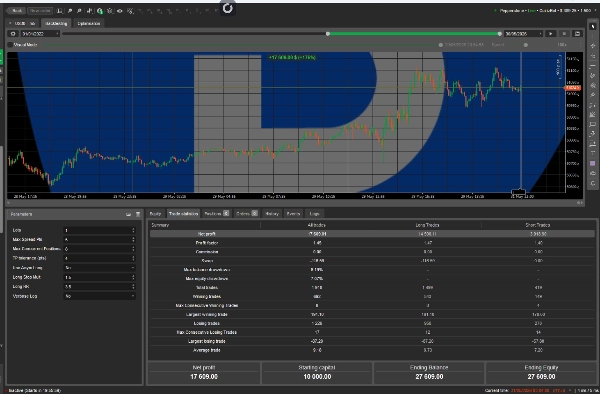This screenshot has width=600, height=394.
Task: Click the chart's +17 609.00 $ profit label
Action: click(x=292, y=57)
